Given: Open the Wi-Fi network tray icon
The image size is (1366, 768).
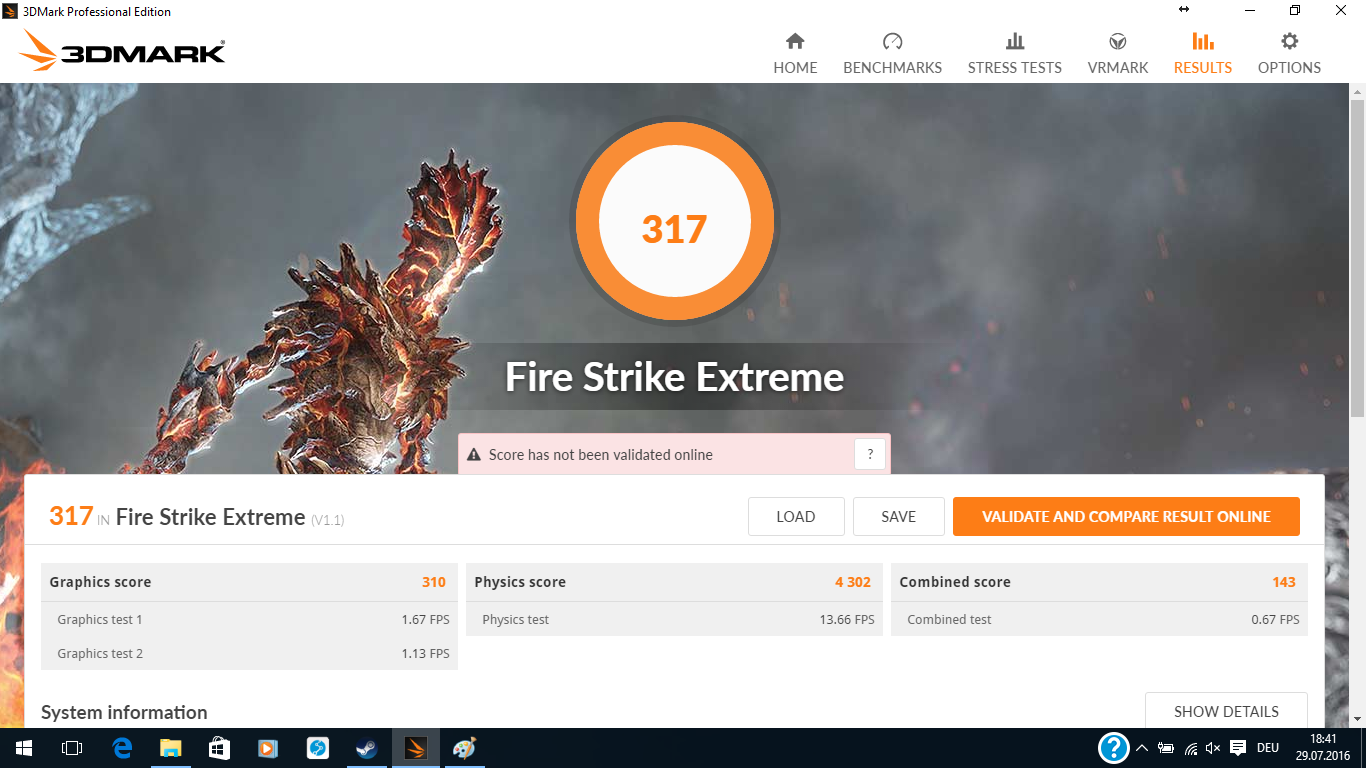Looking at the screenshot, I should (1191, 748).
